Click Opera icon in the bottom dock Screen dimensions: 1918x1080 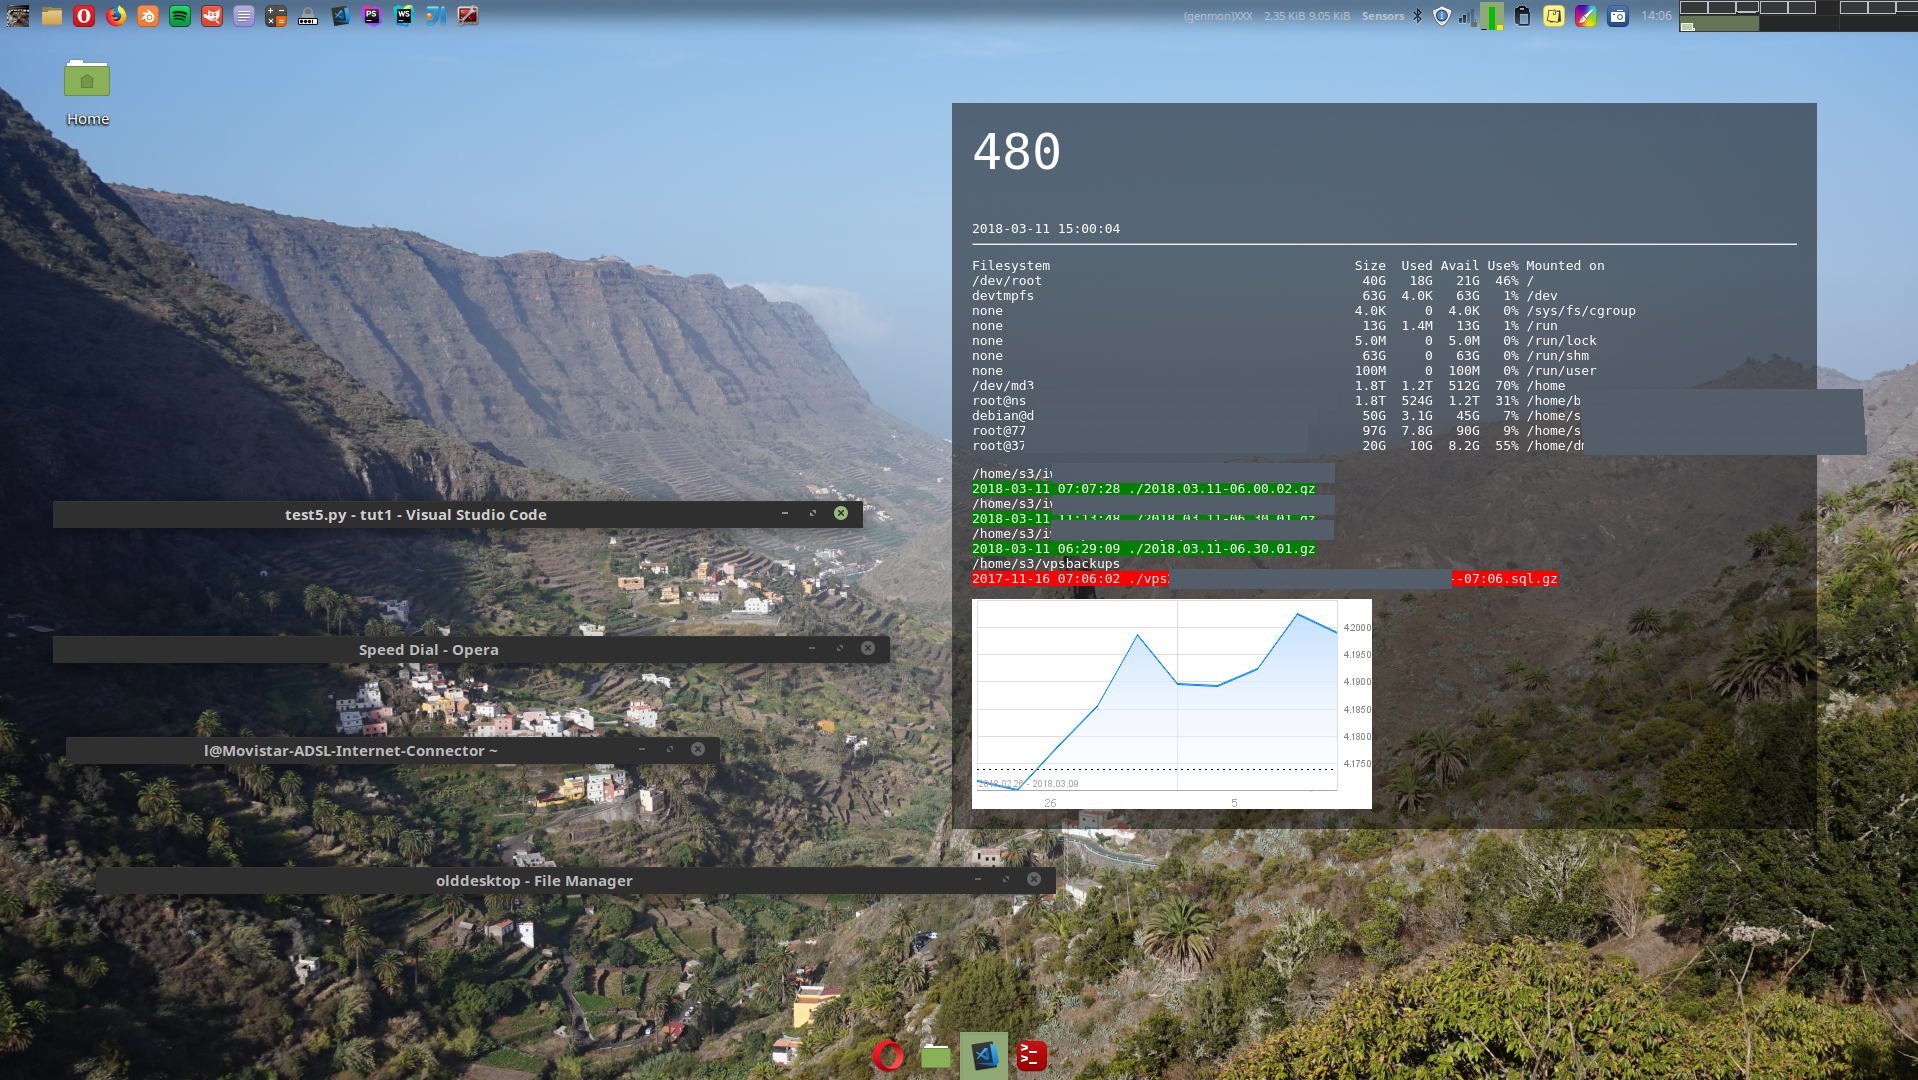(x=888, y=1056)
